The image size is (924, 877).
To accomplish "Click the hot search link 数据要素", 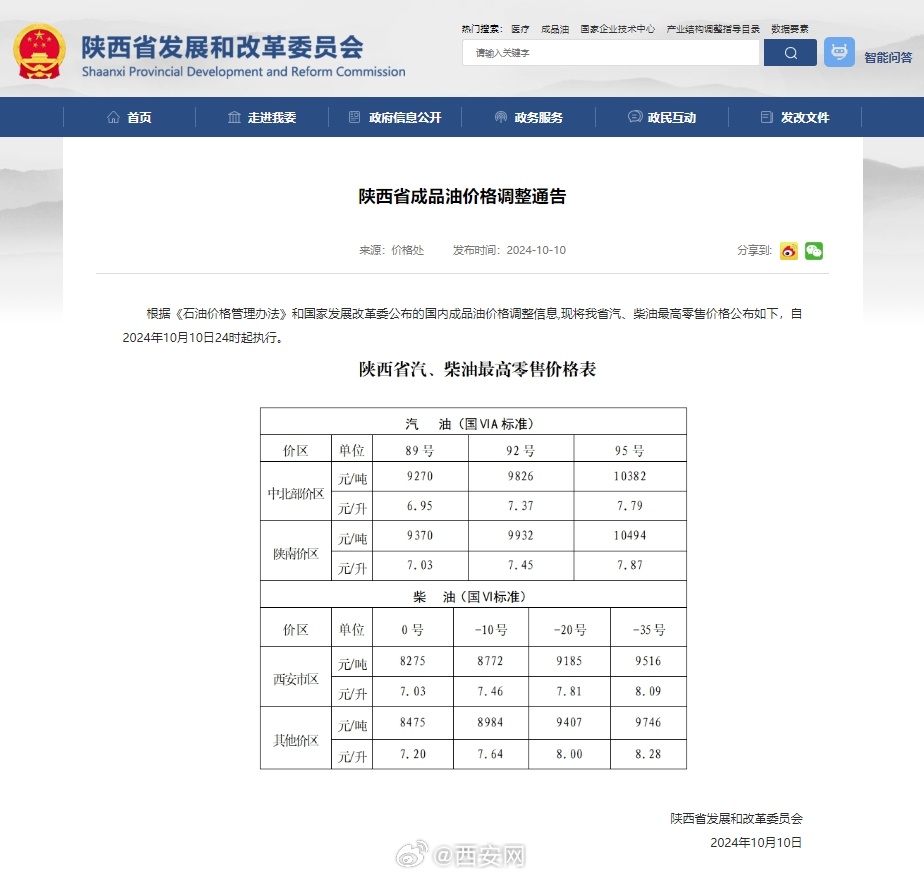I will [789, 29].
